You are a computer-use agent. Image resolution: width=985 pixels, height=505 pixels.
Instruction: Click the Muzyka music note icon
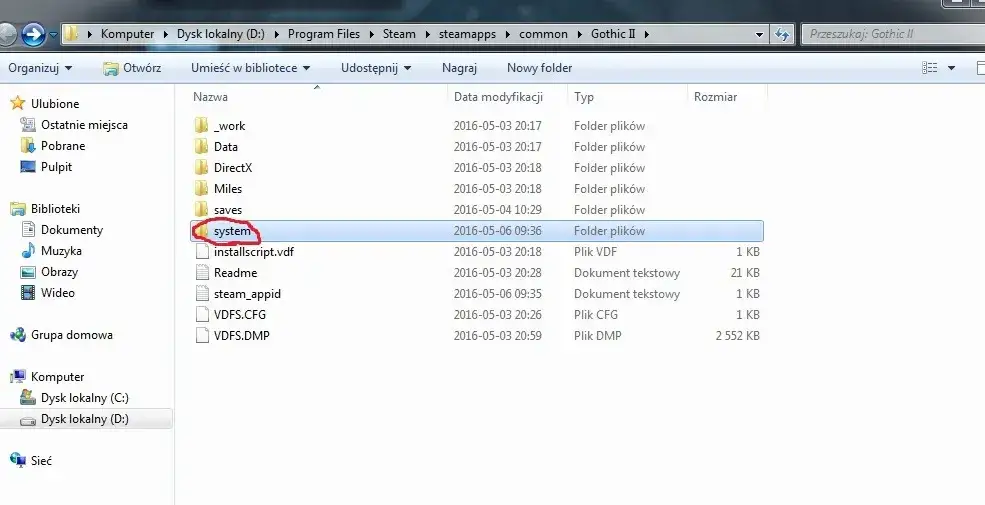[x=28, y=251]
